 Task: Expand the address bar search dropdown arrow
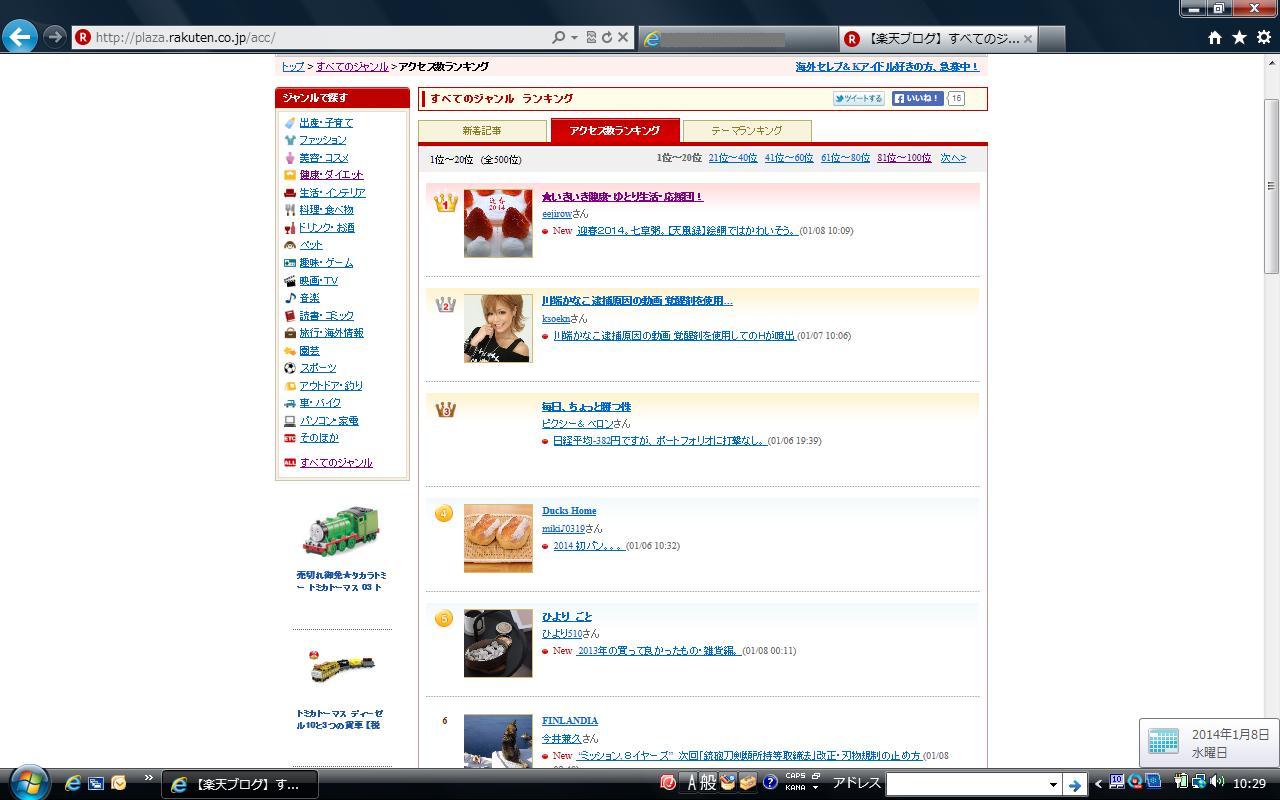[574, 37]
